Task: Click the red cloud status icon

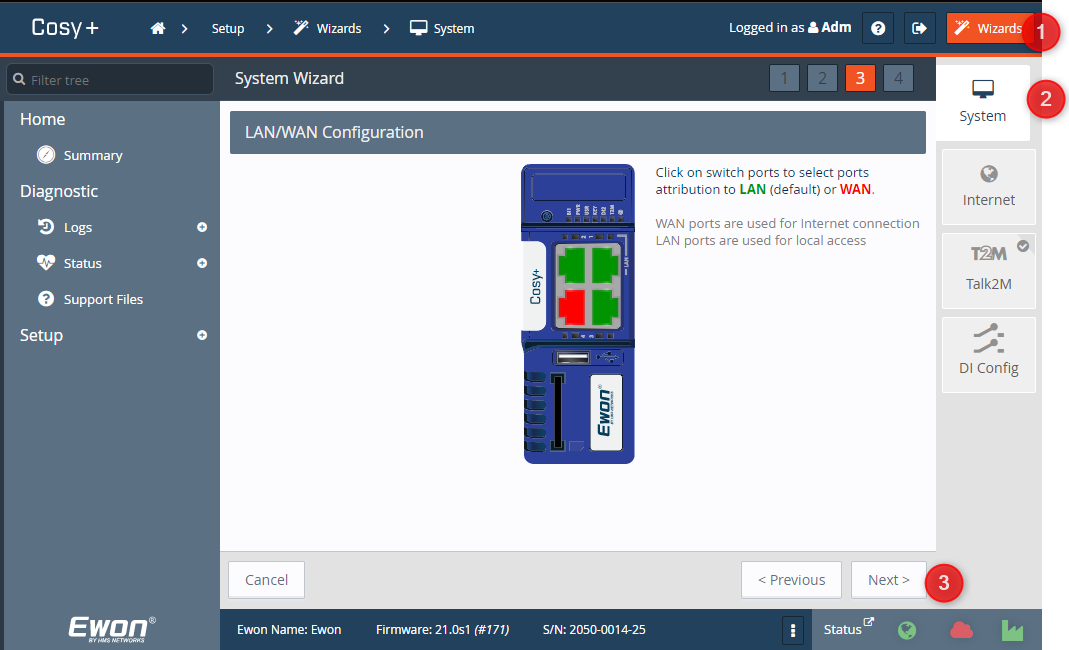Action: point(961,630)
